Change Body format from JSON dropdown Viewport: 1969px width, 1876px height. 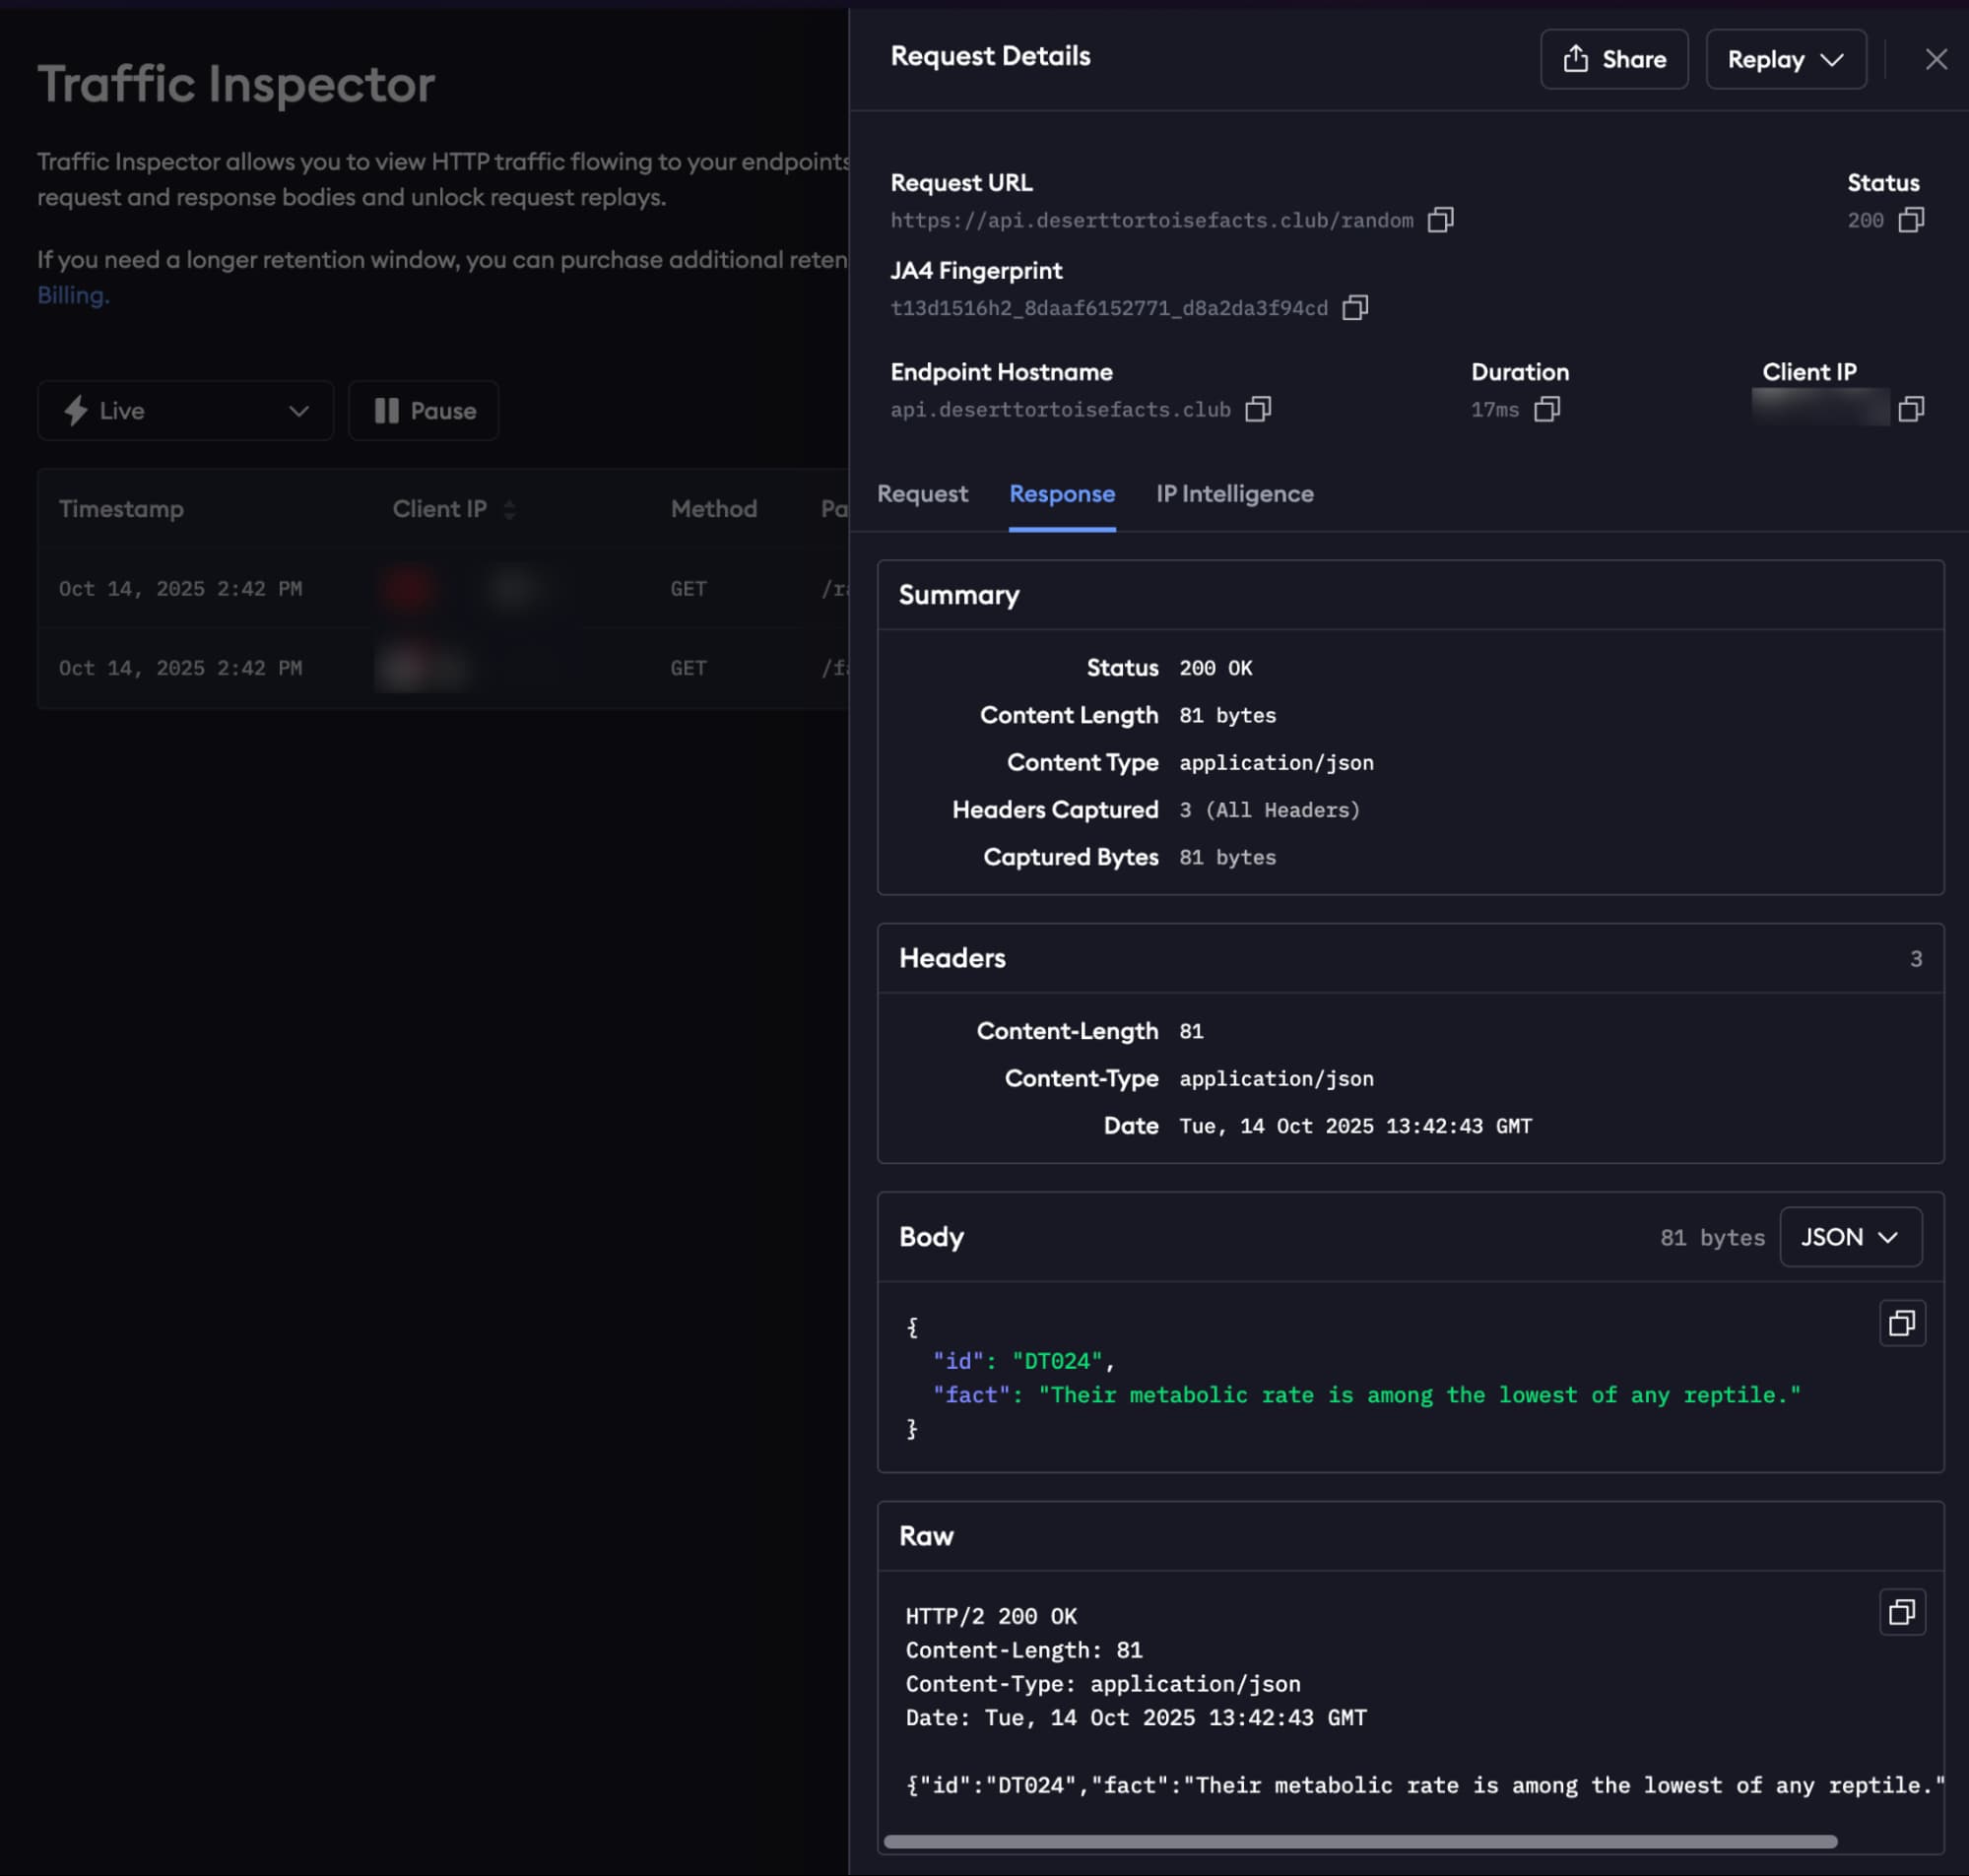click(x=1849, y=1237)
